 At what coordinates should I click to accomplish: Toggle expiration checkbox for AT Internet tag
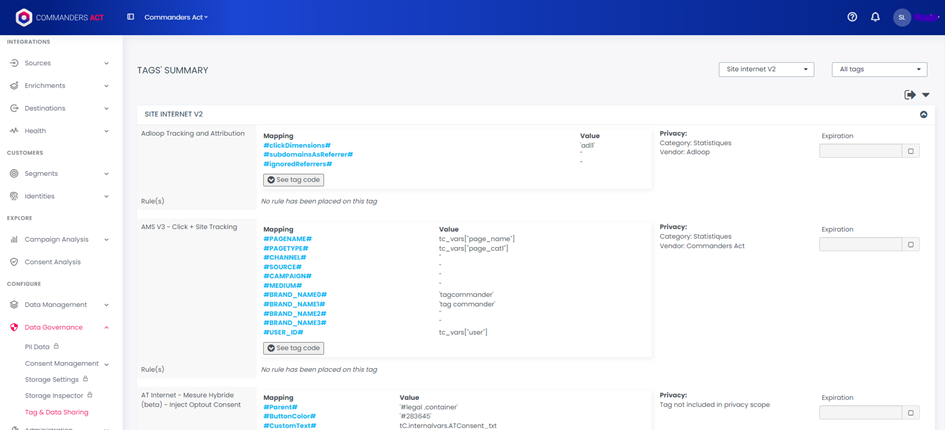(x=910, y=412)
